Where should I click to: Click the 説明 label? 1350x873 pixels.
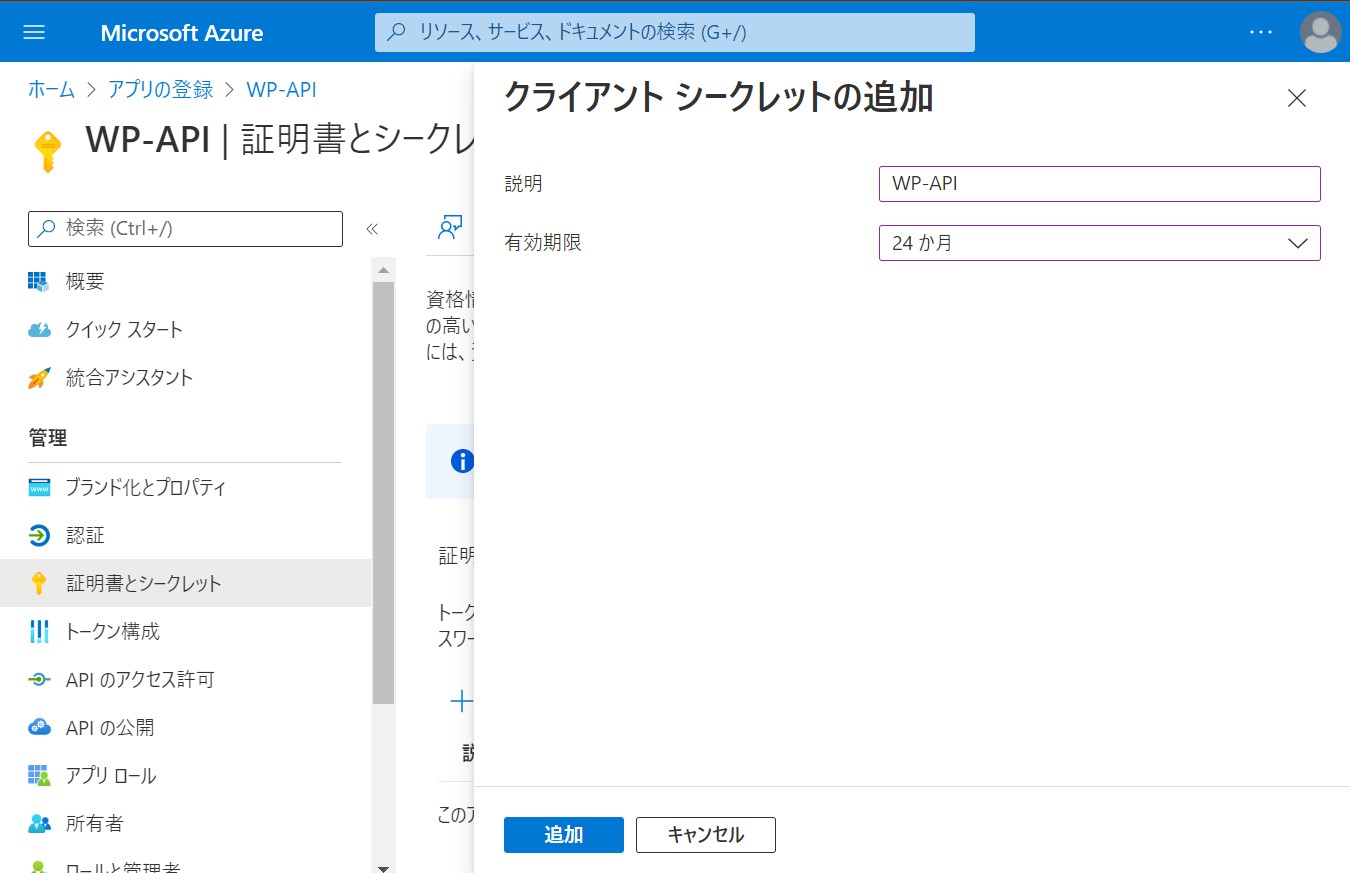(524, 184)
